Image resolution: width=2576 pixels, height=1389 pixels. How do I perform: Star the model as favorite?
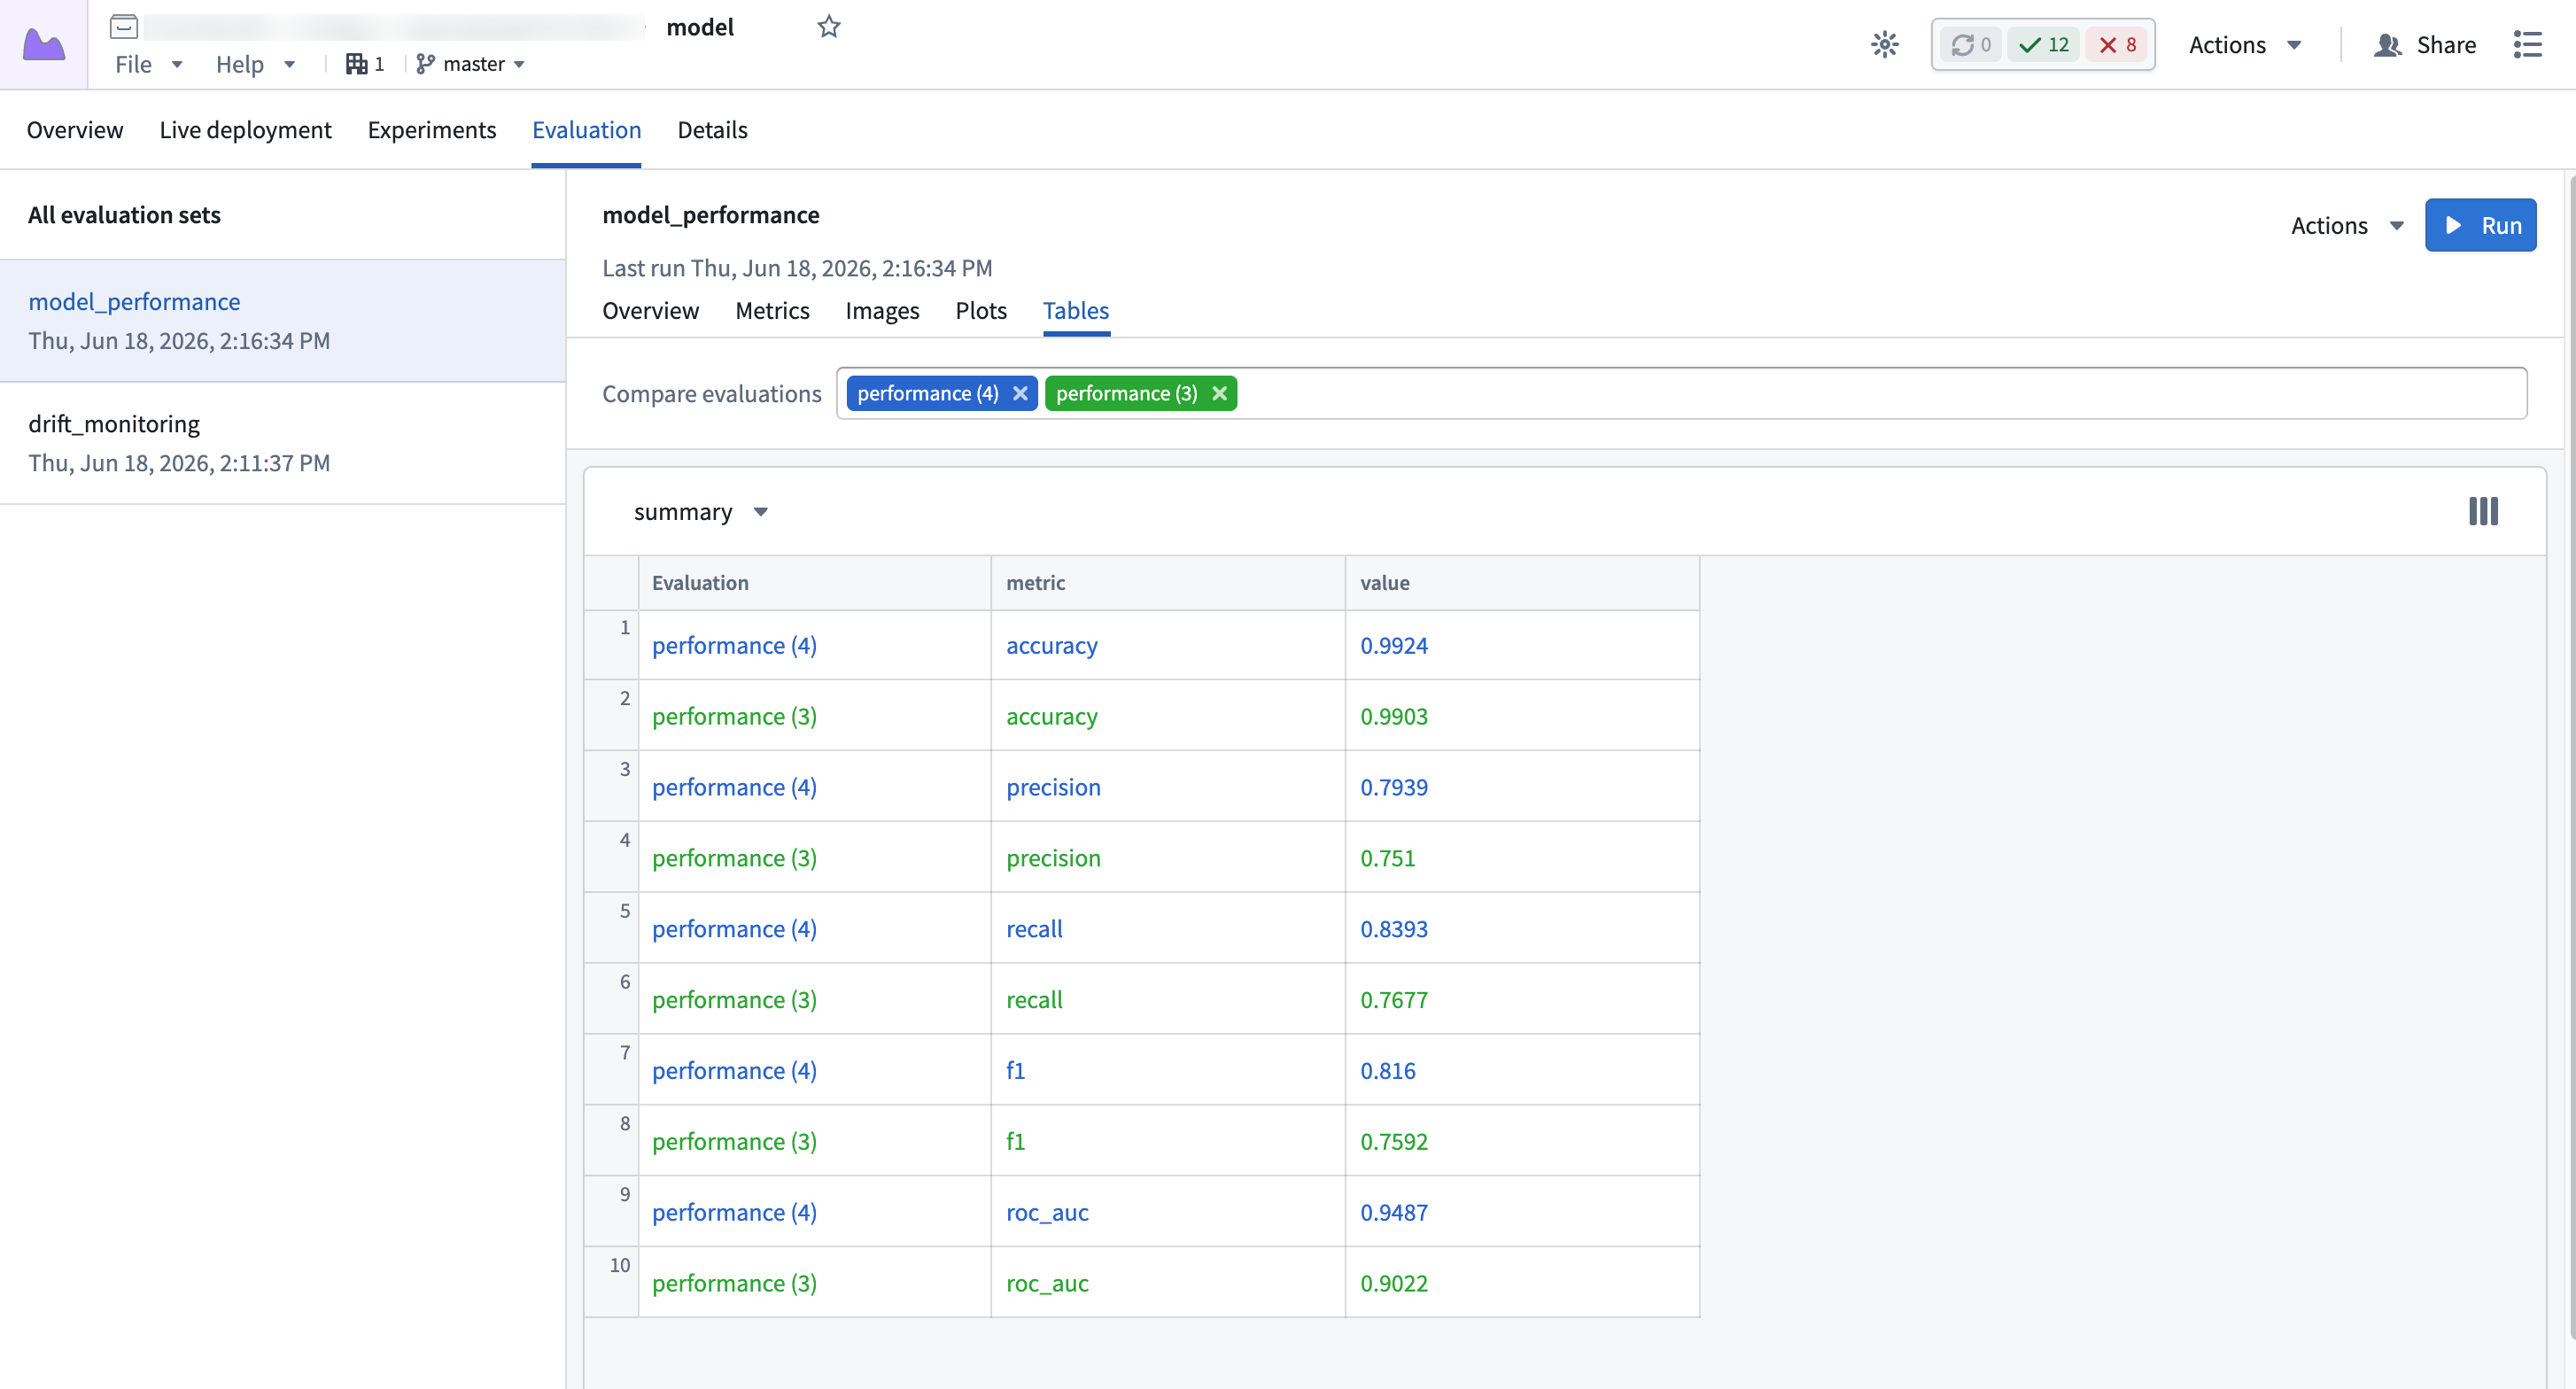click(828, 26)
